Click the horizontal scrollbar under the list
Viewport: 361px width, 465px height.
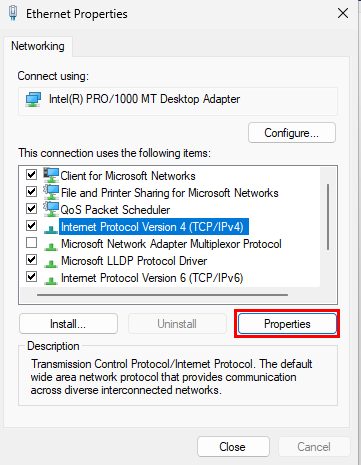[x=162, y=295]
